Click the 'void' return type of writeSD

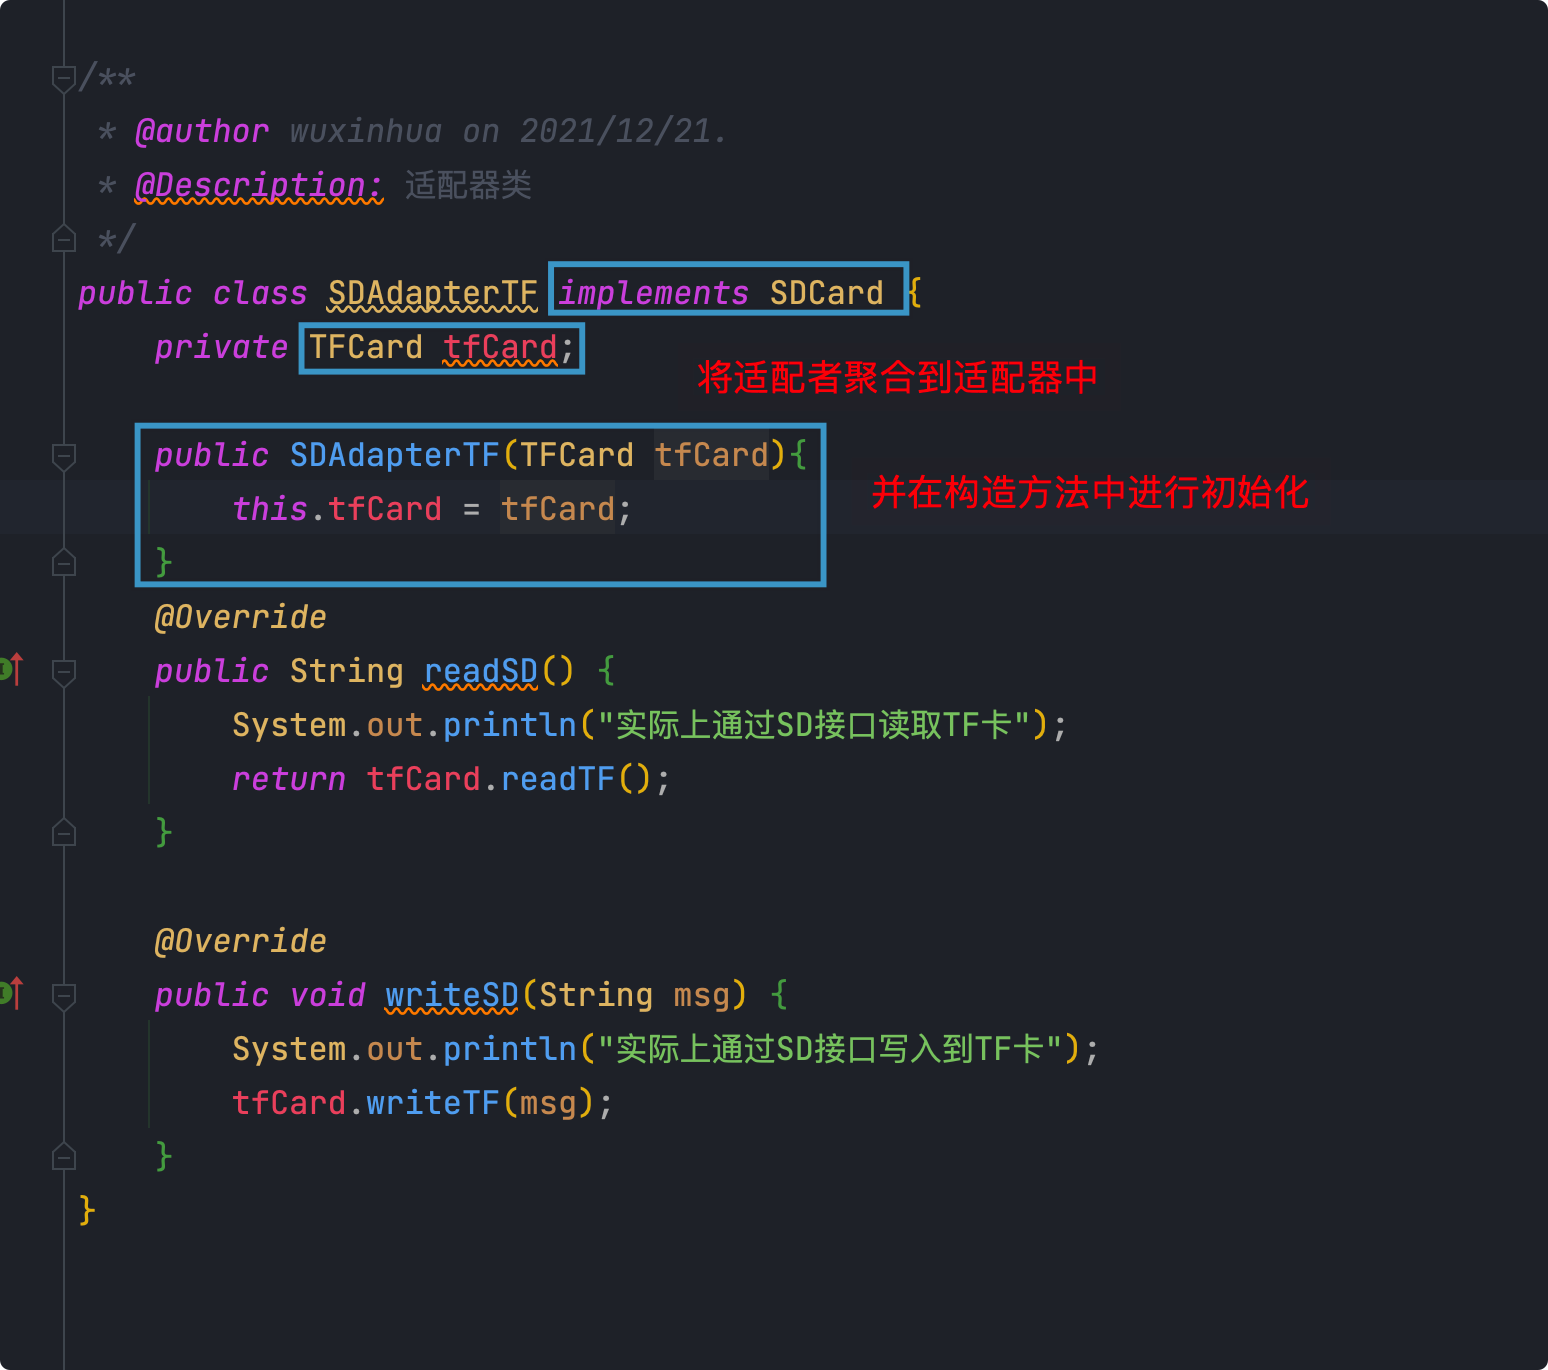pos(328,995)
